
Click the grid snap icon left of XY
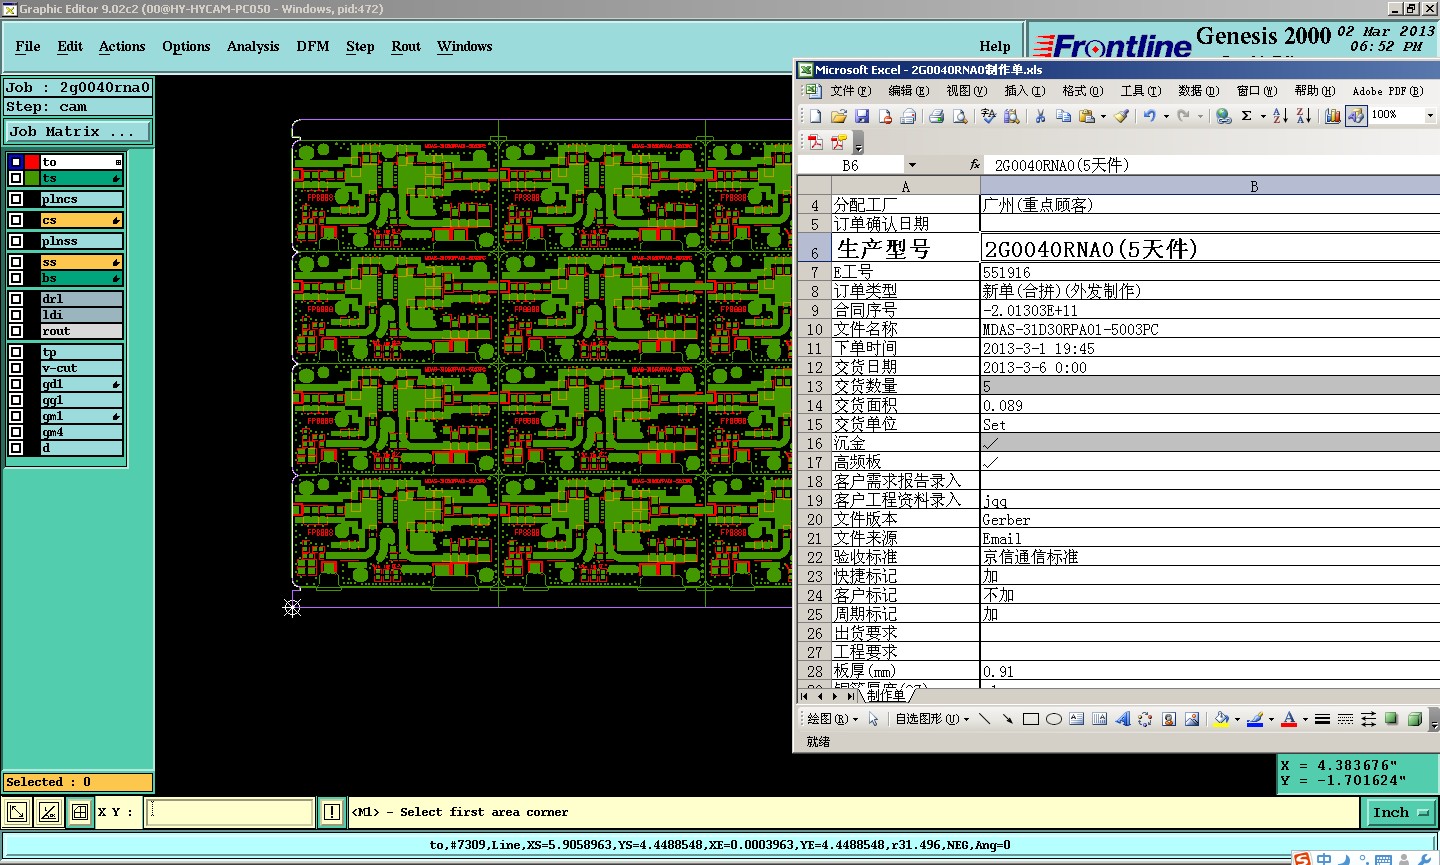coord(80,812)
